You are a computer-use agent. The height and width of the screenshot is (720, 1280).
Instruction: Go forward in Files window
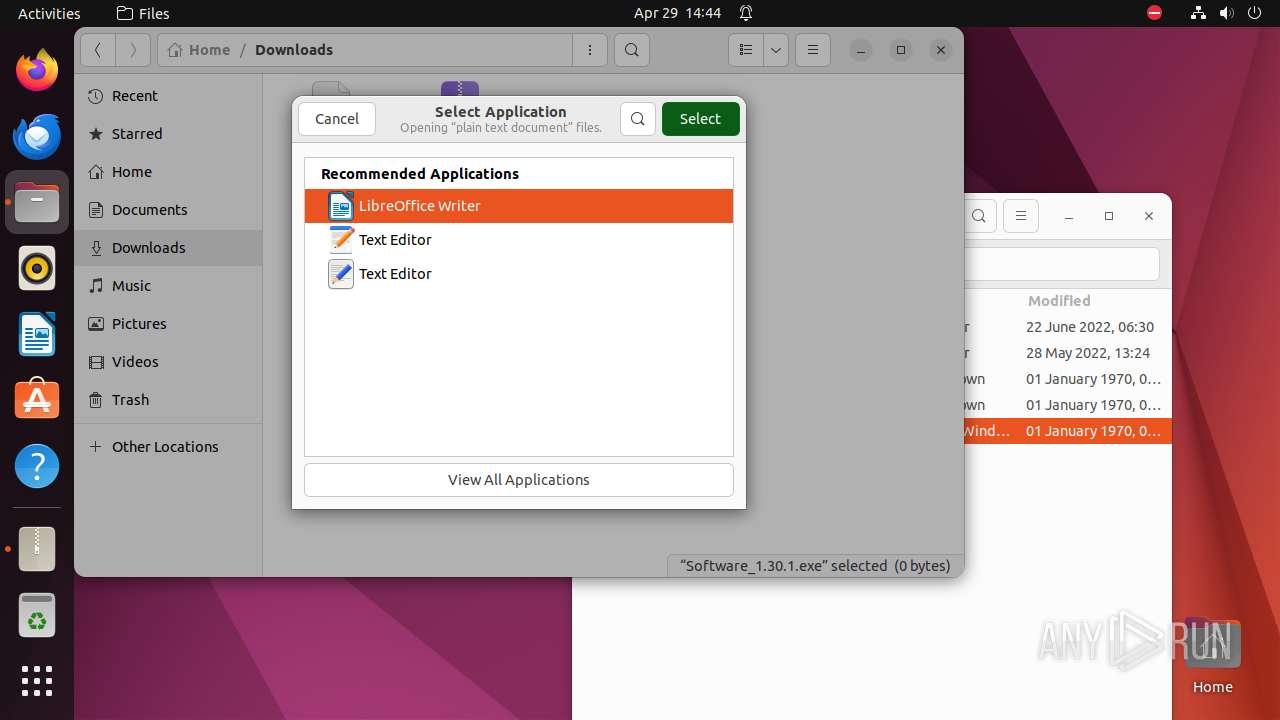(x=133, y=50)
